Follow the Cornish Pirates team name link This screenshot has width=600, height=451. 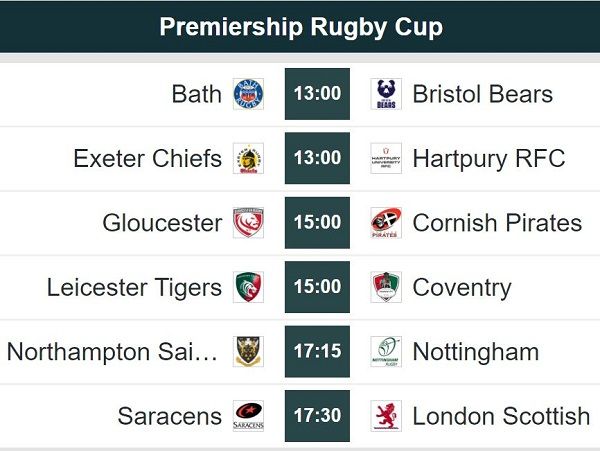coord(497,223)
